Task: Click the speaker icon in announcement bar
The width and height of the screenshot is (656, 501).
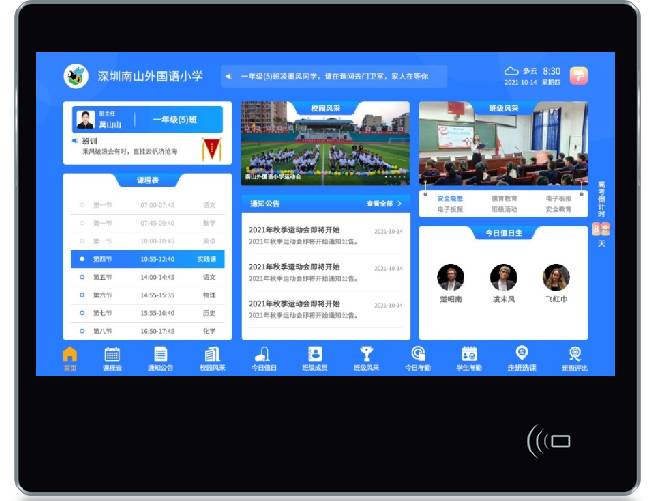Action: tap(228, 76)
